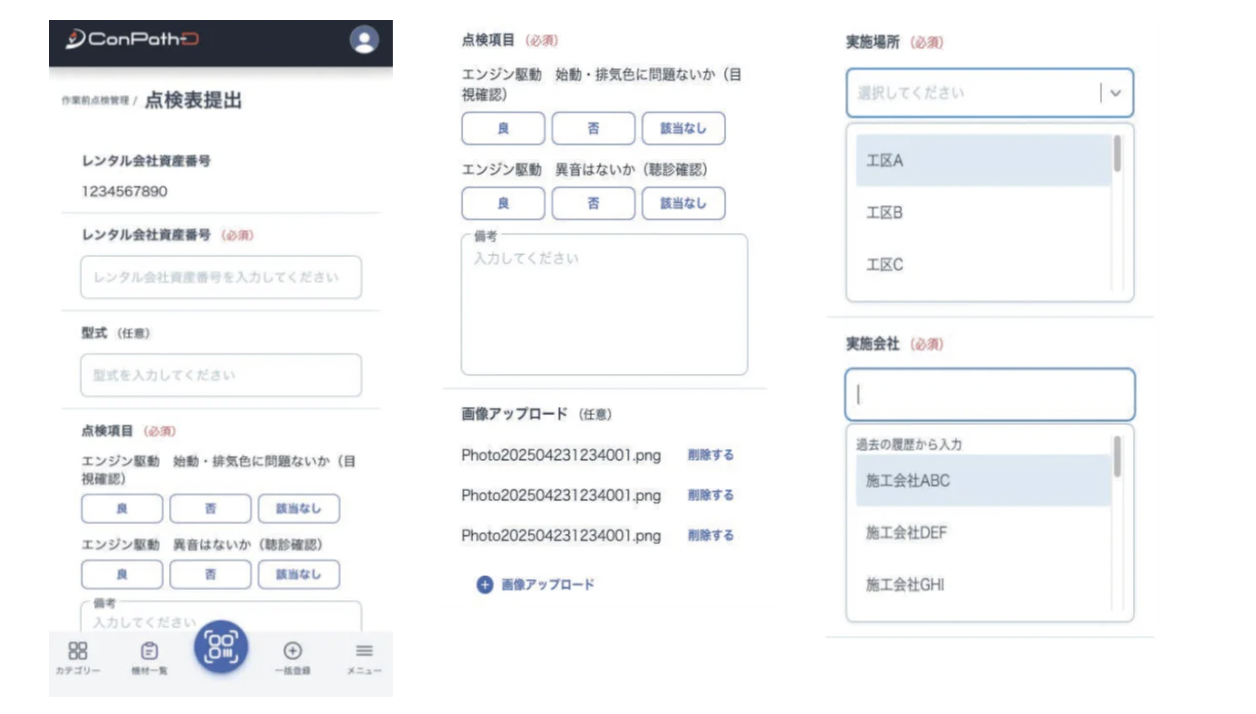Image resolution: width=1256 pixels, height=714 pixels.
Task: Choose 工区A in the location list
Action: pyautogui.click(x=884, y=161)
